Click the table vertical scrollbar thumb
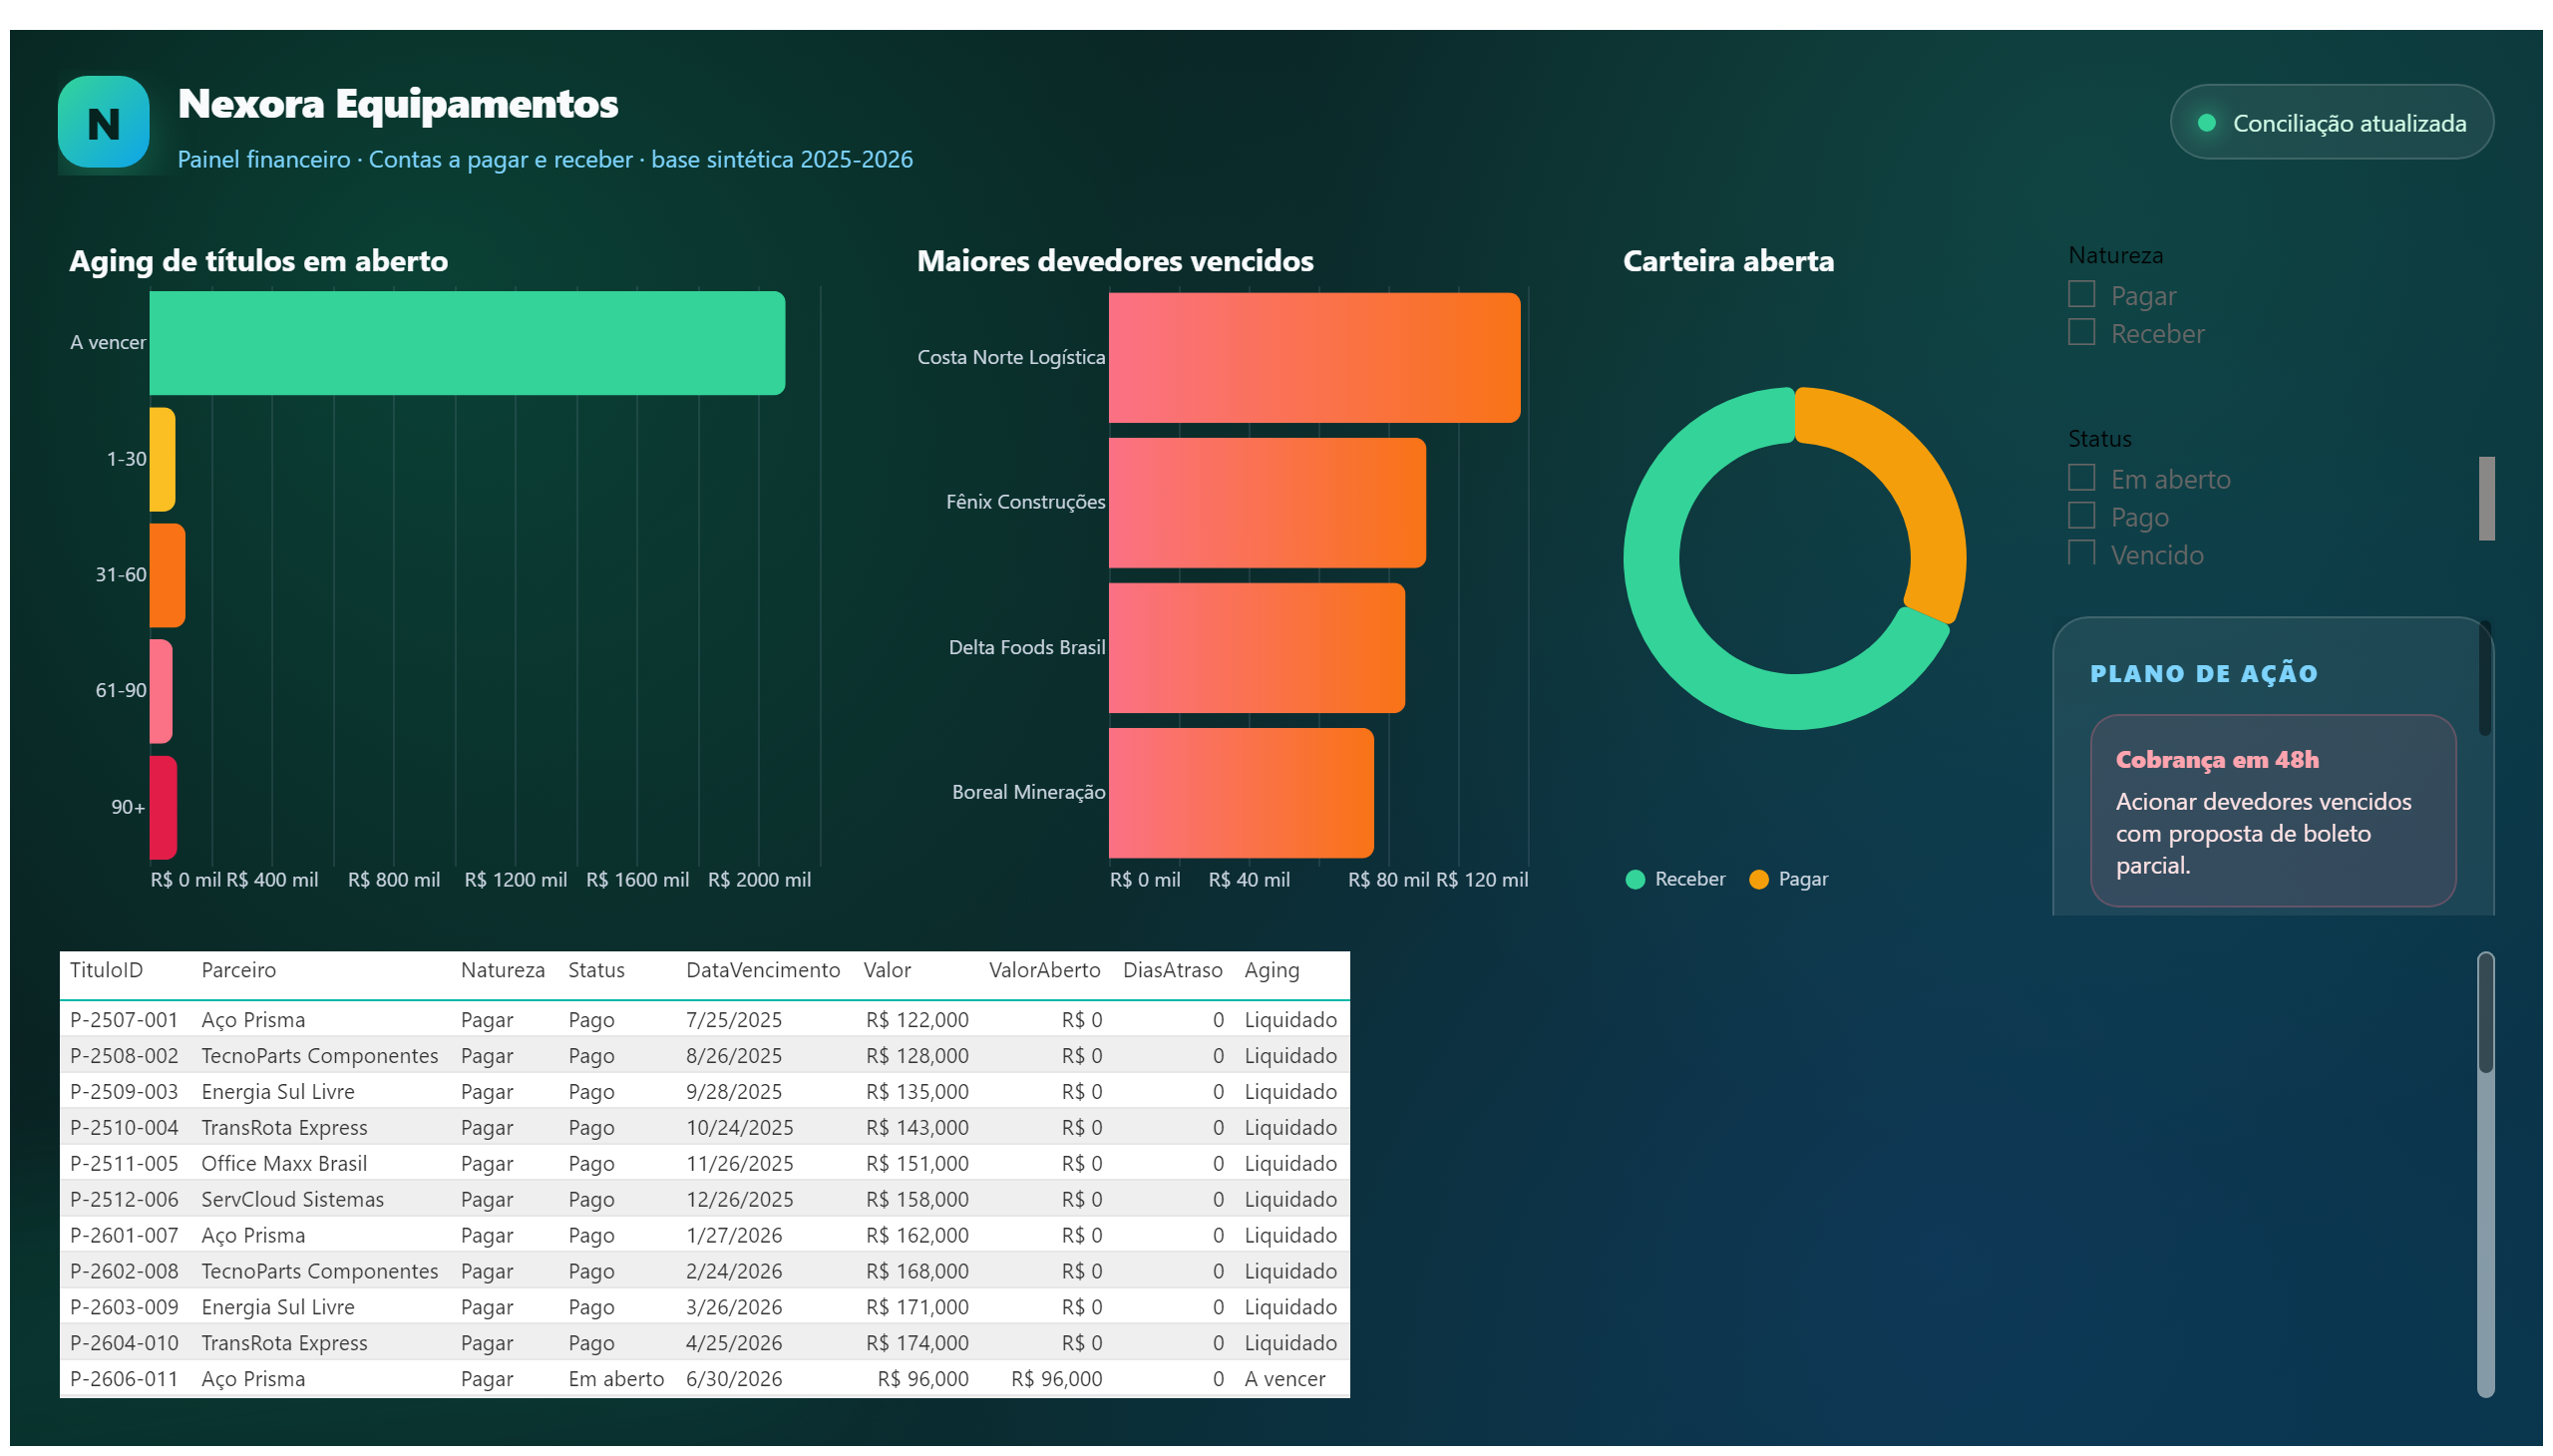The image size is (2553, 1456). click(2485, 1013)
